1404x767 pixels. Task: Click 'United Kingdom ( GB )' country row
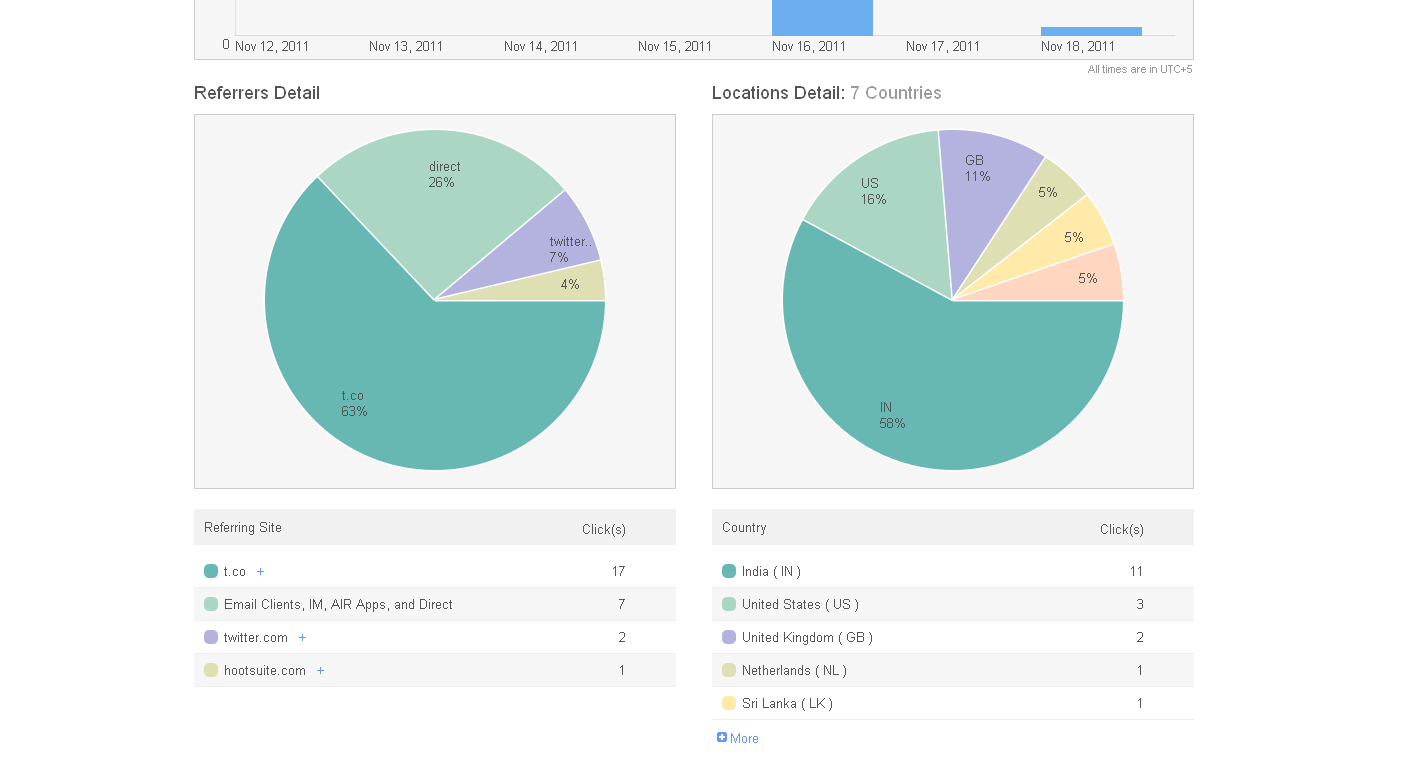[953, 637]
